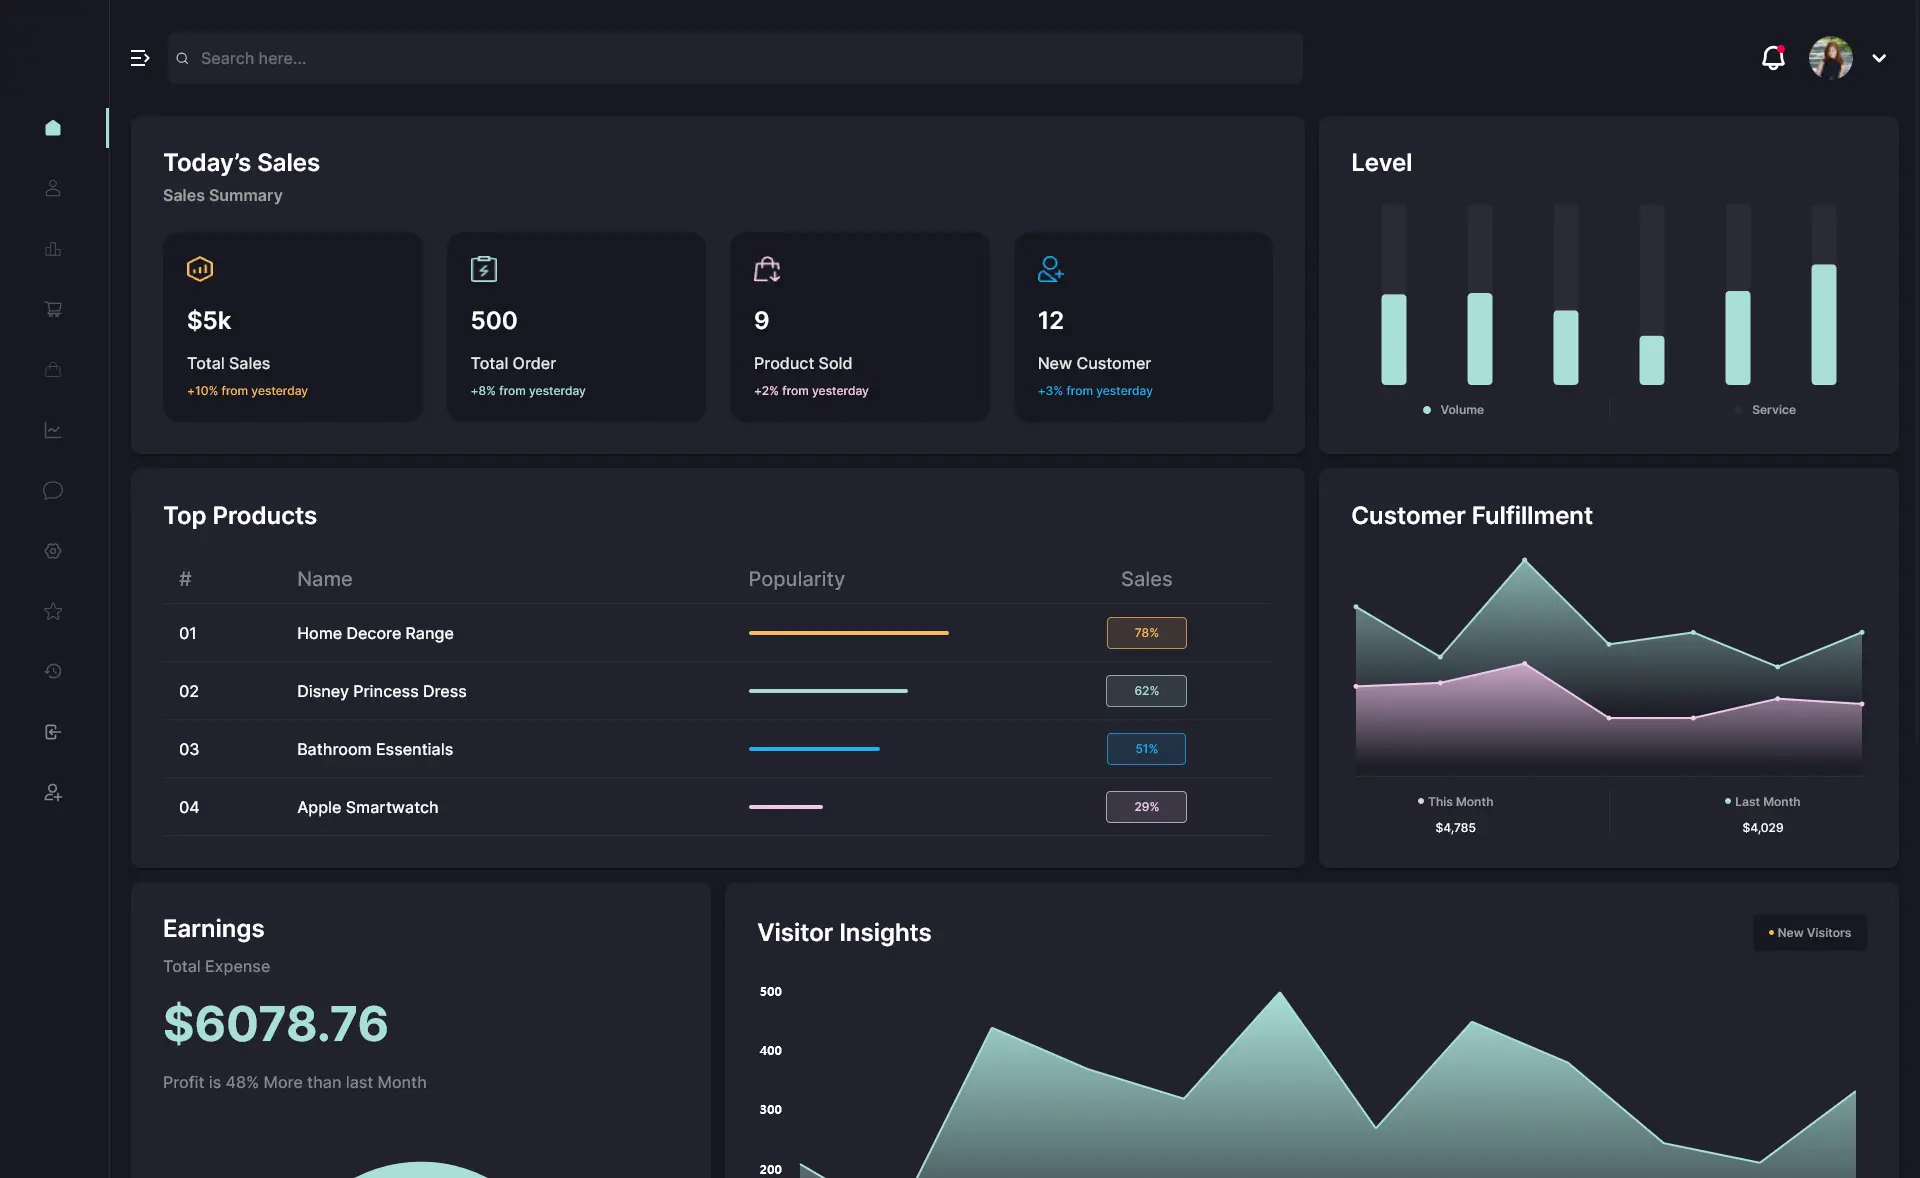This screenshot has width=1920, height=1178.
Task: Click the Reports chart icon in sidebar
Action: pyautogui.click(x=52, y=250)
